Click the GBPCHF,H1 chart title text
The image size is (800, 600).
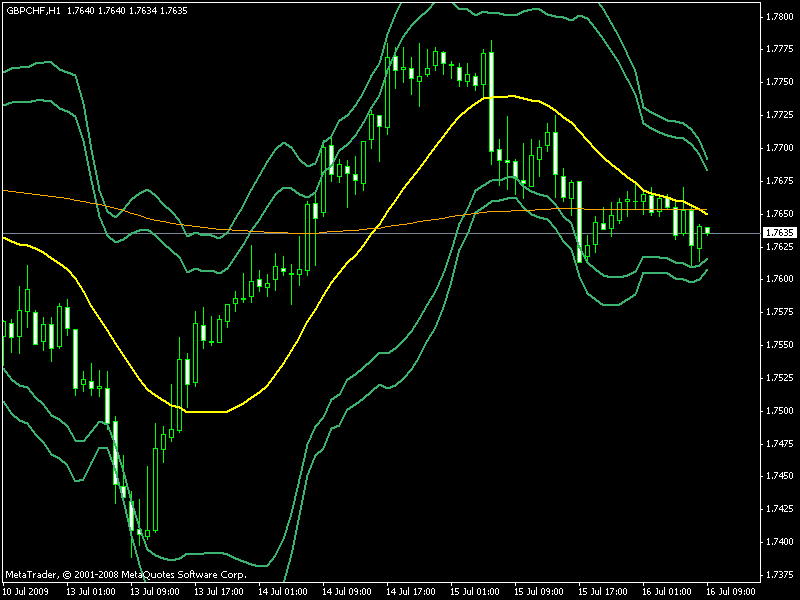tap(33, 10)
